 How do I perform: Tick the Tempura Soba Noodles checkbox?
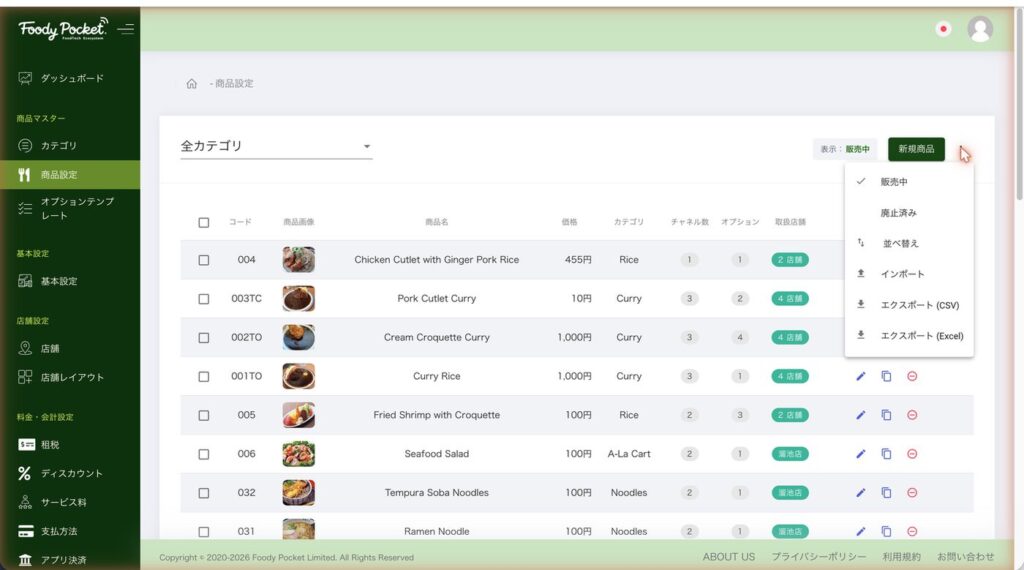coord(204,493)
